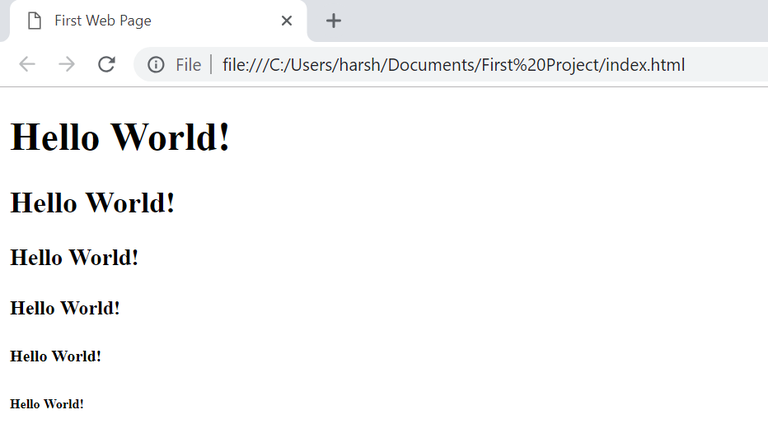This screenshot has height=447, width=768.
Task: Click the File label in address bar
Action: (x=189, y=65)
